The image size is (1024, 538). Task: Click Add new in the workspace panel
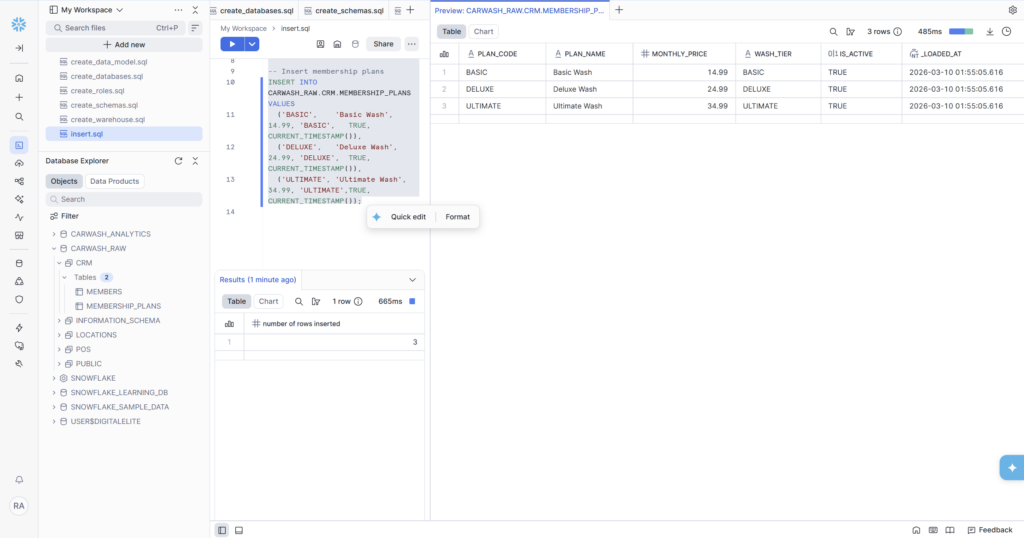tap(124, 45)
